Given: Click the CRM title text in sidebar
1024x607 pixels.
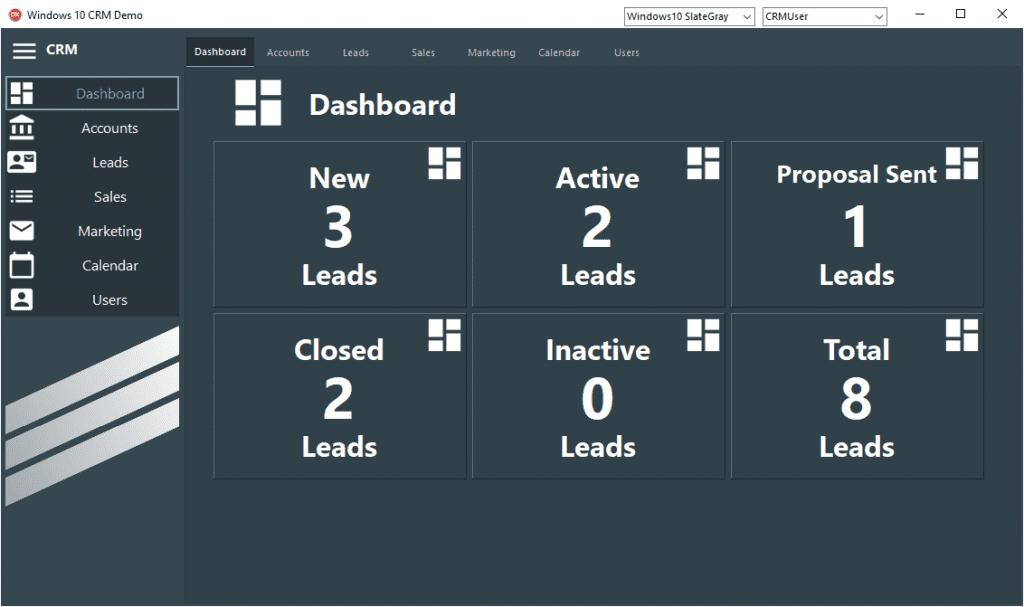Looking at the screenshot, I should coord(62,50).
